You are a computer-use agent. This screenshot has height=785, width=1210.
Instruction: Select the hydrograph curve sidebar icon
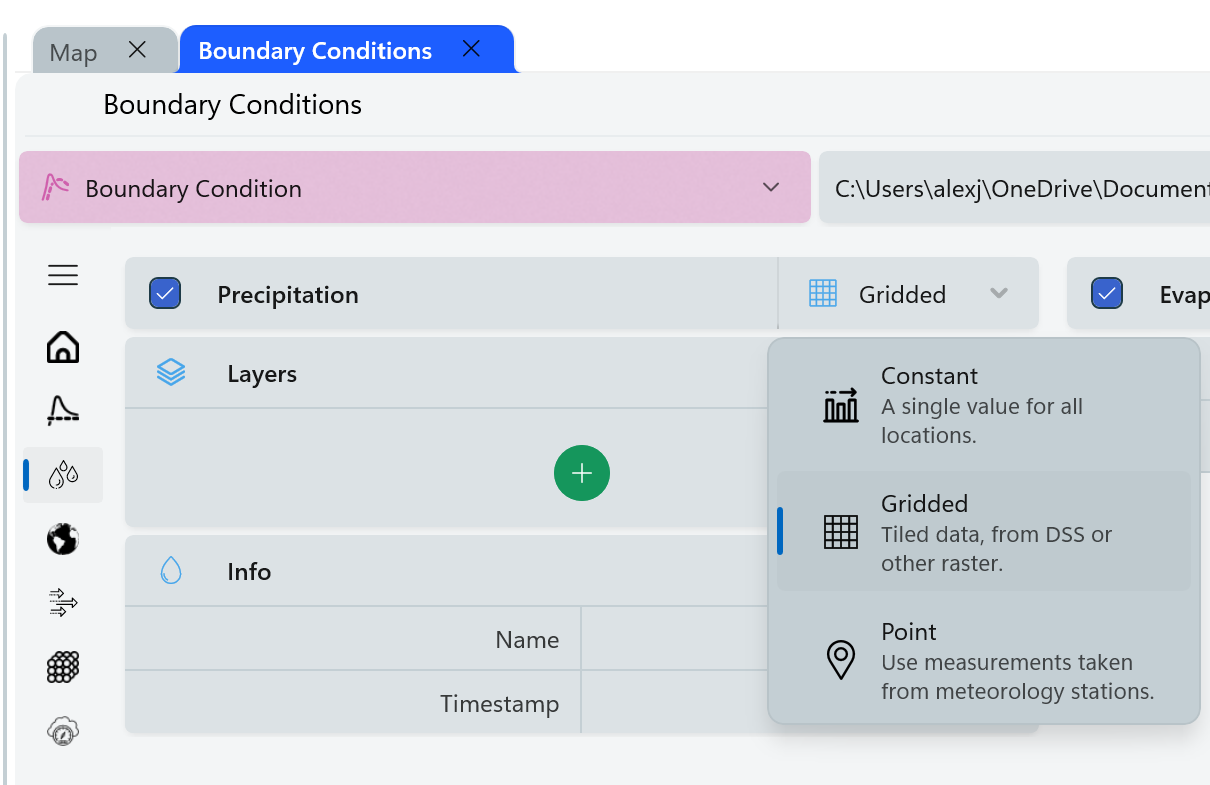pyautogui.click(x=63, y=410)
